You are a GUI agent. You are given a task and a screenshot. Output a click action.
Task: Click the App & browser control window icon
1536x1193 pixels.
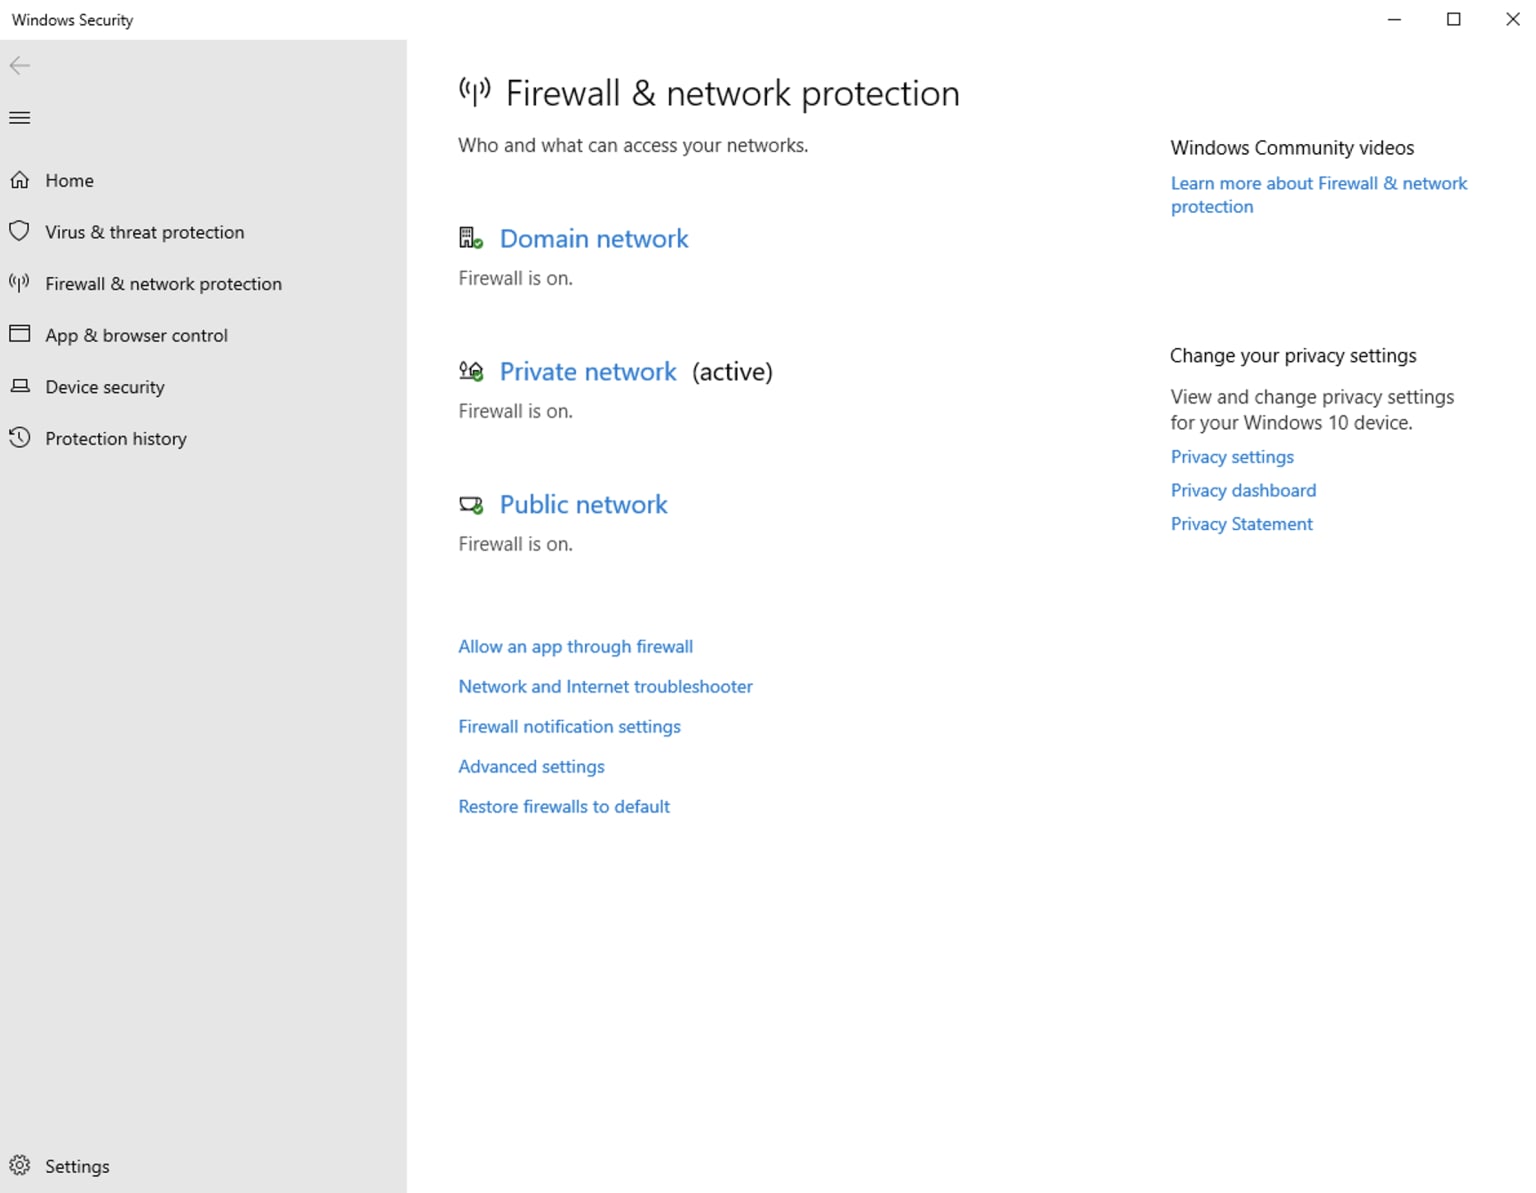tap(20, 334)
